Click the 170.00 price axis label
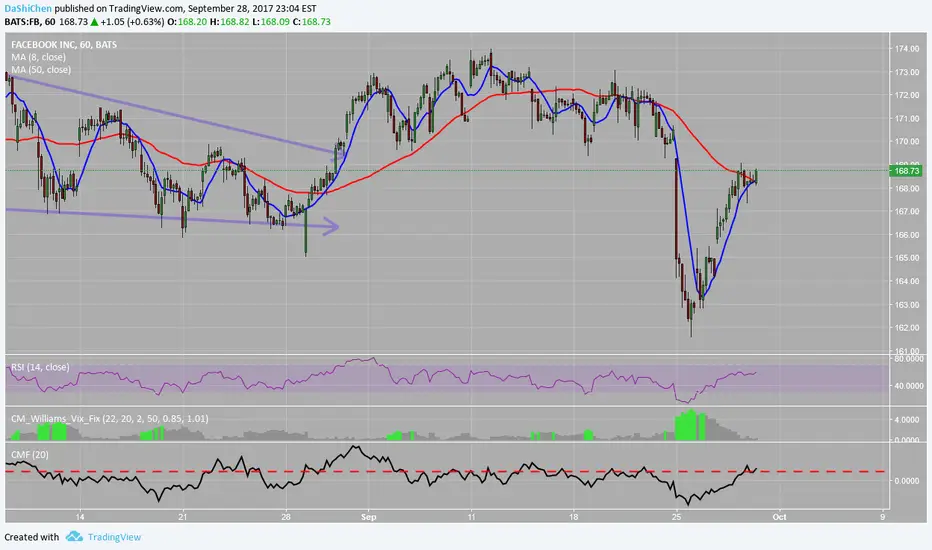 click(906, 142)
